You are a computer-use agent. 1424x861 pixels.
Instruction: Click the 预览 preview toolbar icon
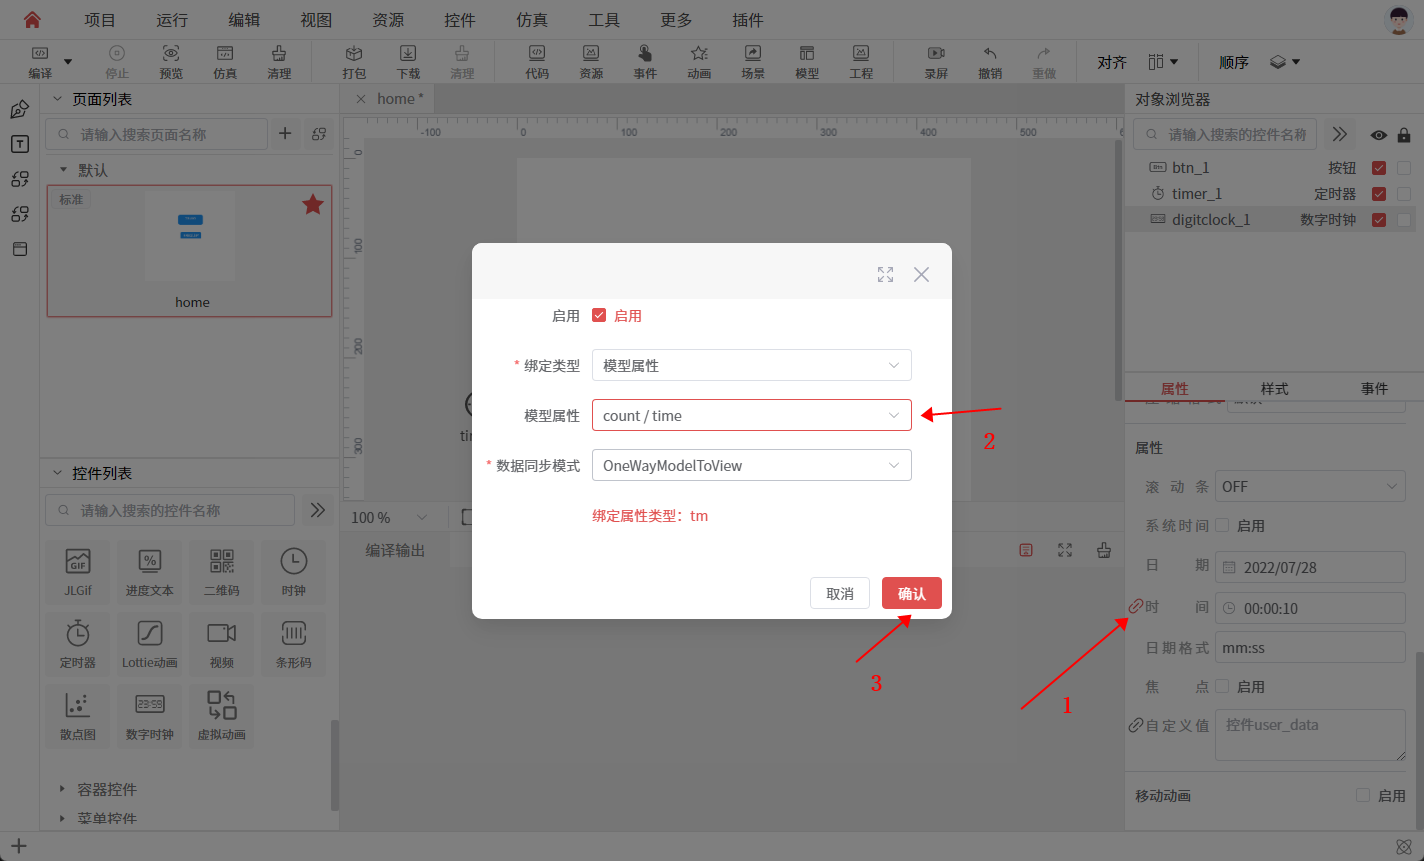(x=171, y=62)
